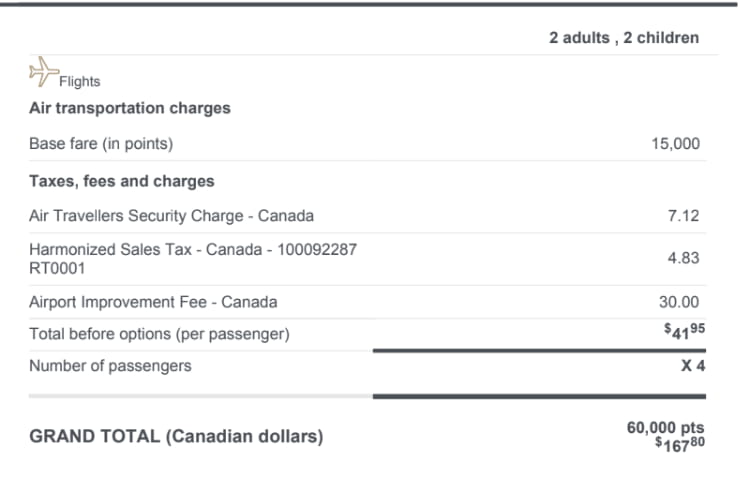Image resolution: width=751 pixels, height=492 pixels.
Task: Click the 4.83 sales tax amount
Action: (x=683, y=258)
